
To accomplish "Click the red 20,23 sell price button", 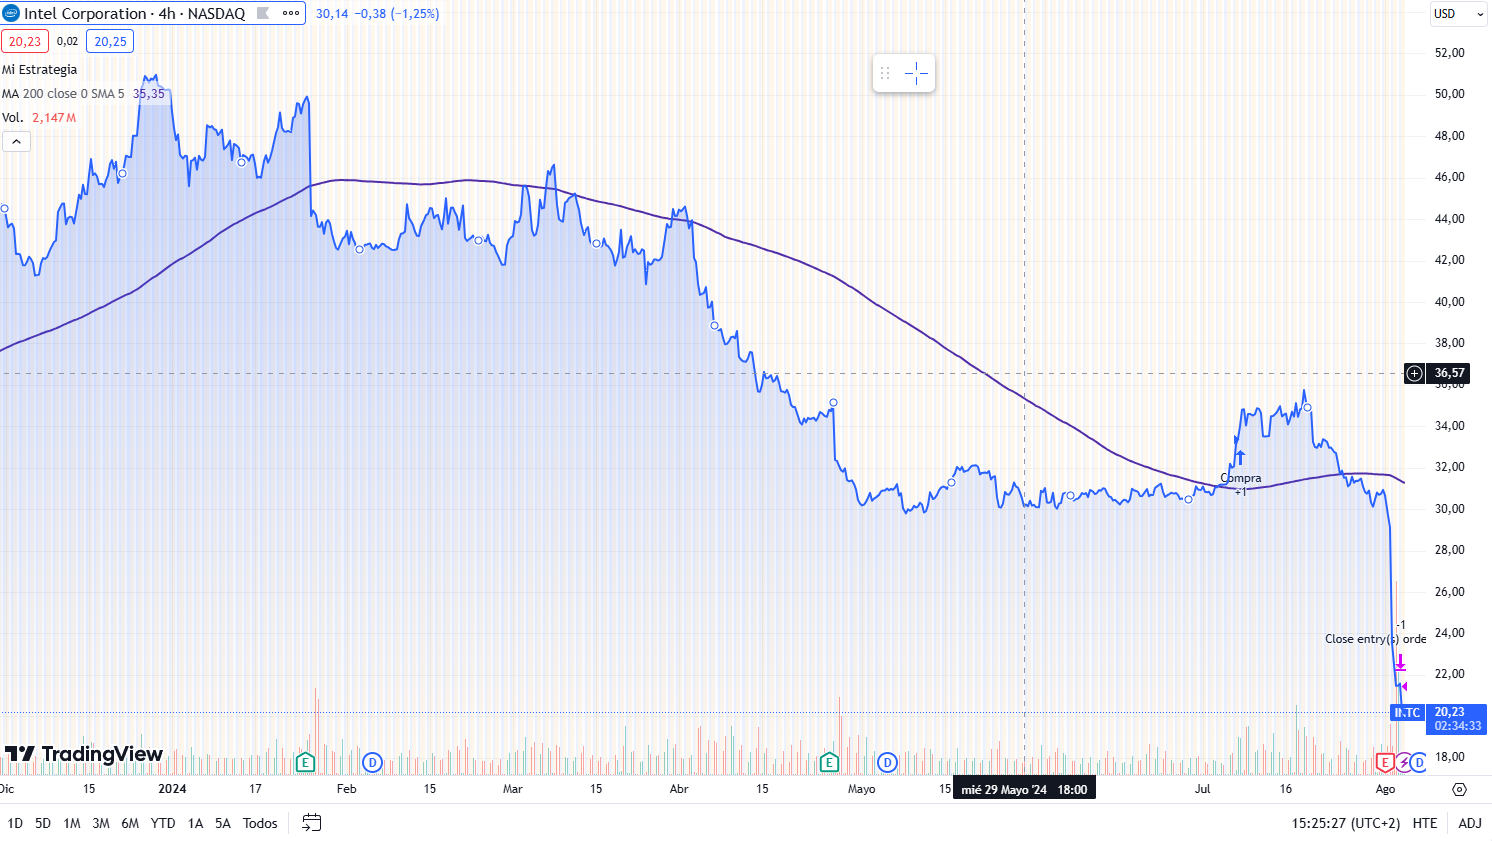I will pos(25,41).
